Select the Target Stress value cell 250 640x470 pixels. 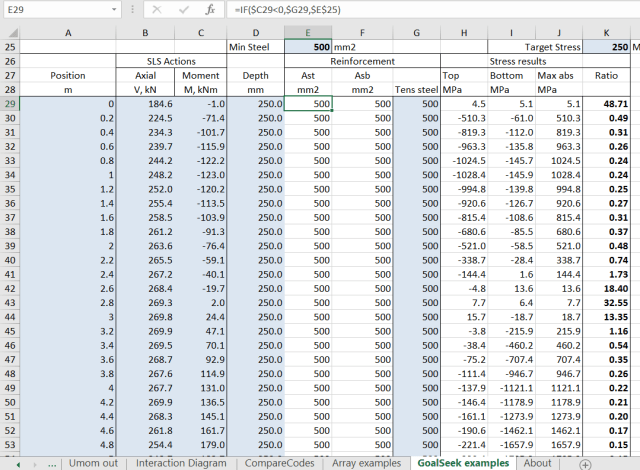608,47
